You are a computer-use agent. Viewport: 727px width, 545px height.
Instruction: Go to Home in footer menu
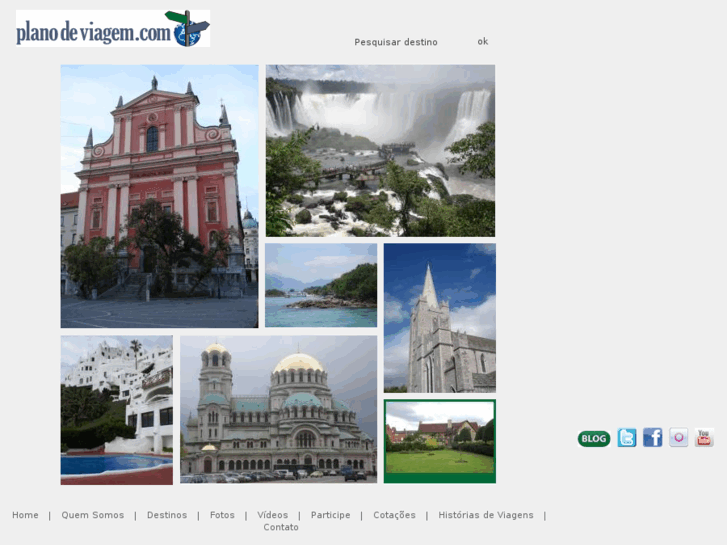(25, 515)
